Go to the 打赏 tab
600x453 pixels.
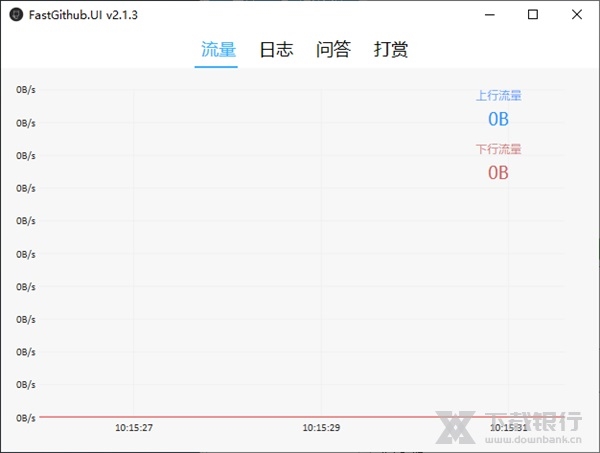point(391,50)
